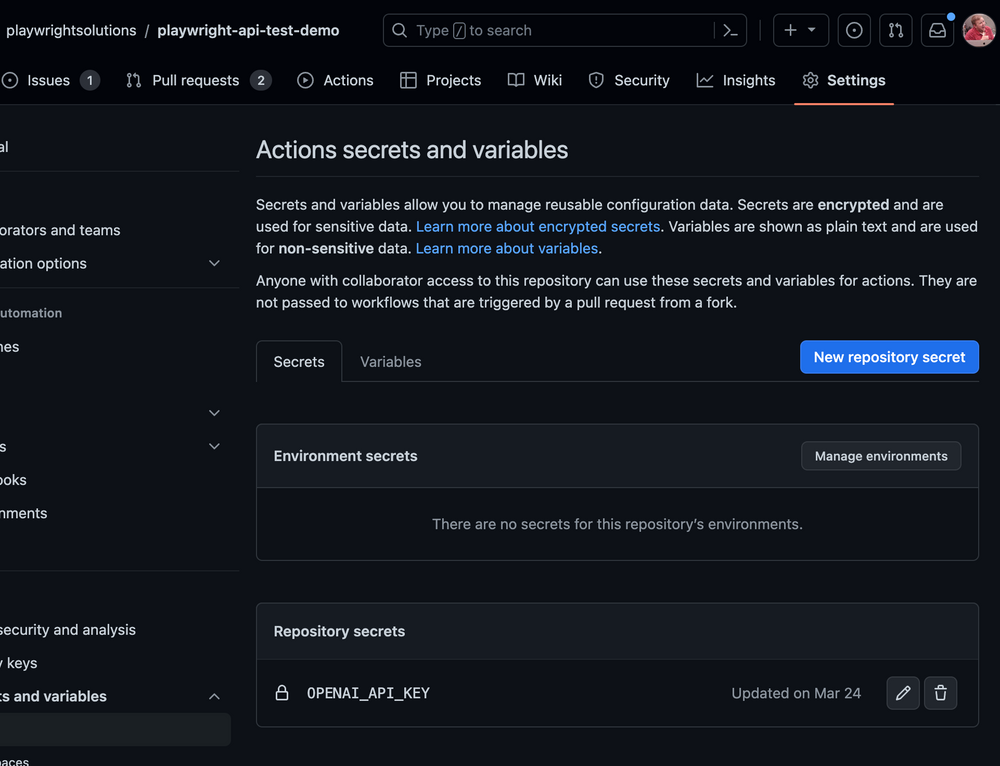Viewport: 1000px width, 766px height.
Task: Collapse the Secrets and variables sidebar section
Action: pyautogui.click(x=214, y=696)
